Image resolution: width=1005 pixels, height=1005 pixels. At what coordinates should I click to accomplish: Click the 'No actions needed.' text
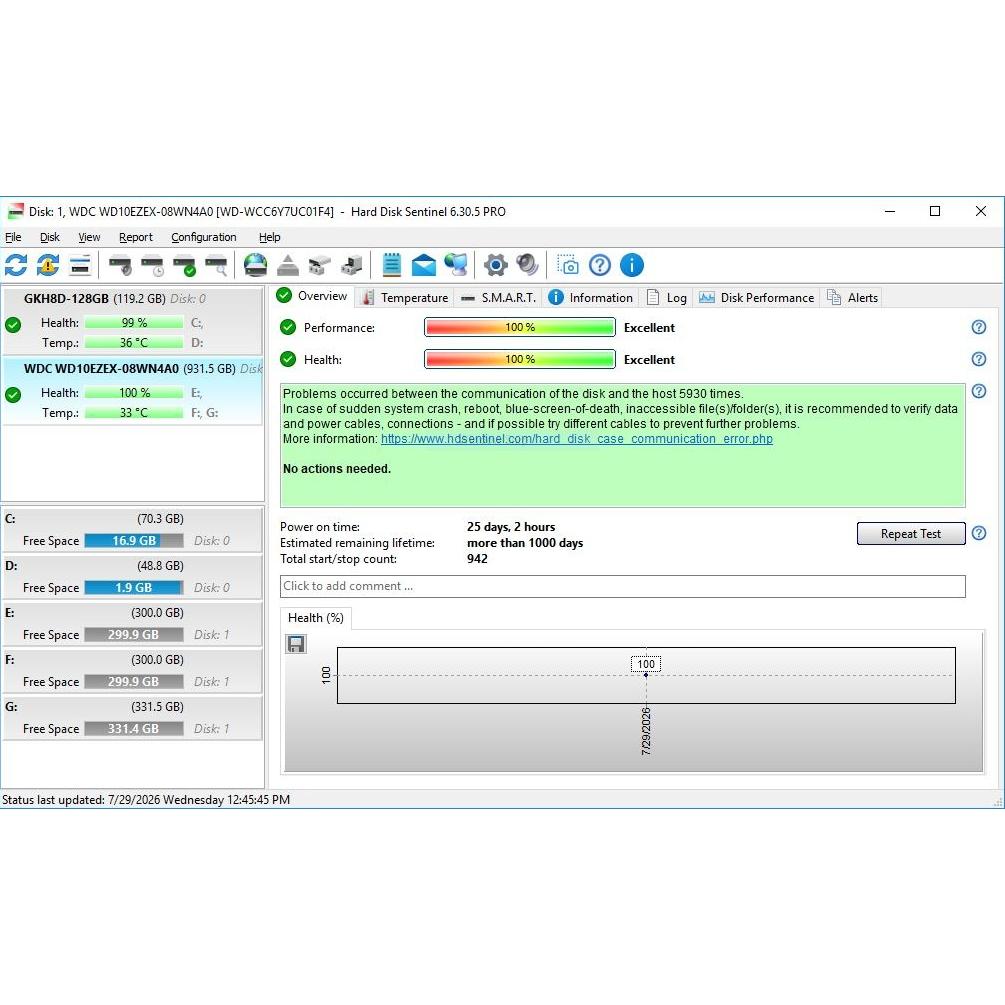tap(336, 469)
